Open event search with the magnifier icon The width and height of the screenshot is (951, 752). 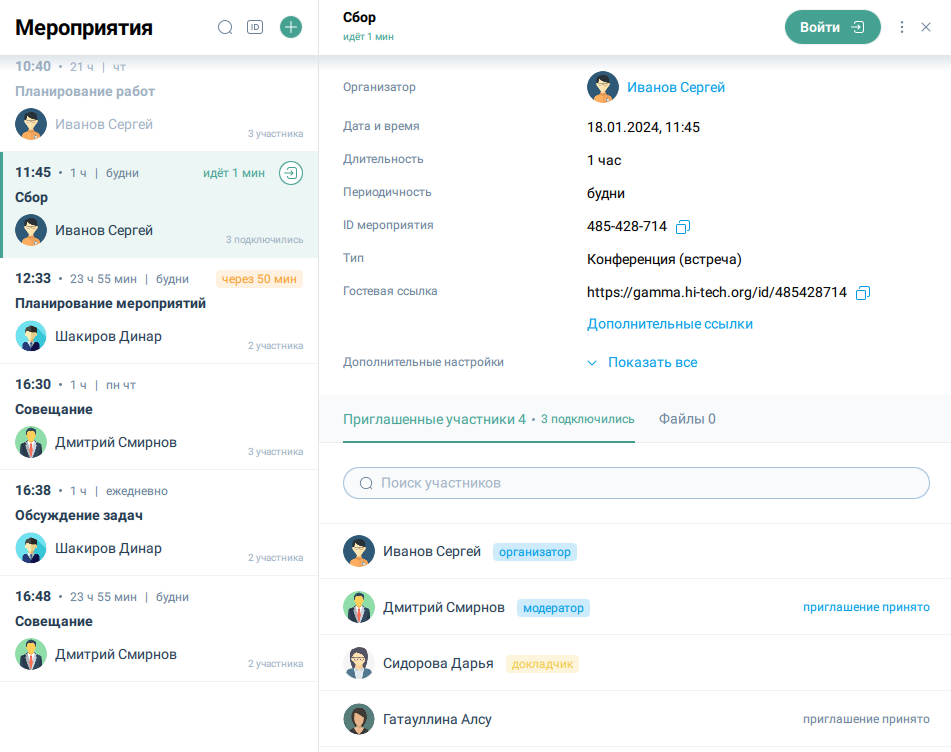pos(225,27)
